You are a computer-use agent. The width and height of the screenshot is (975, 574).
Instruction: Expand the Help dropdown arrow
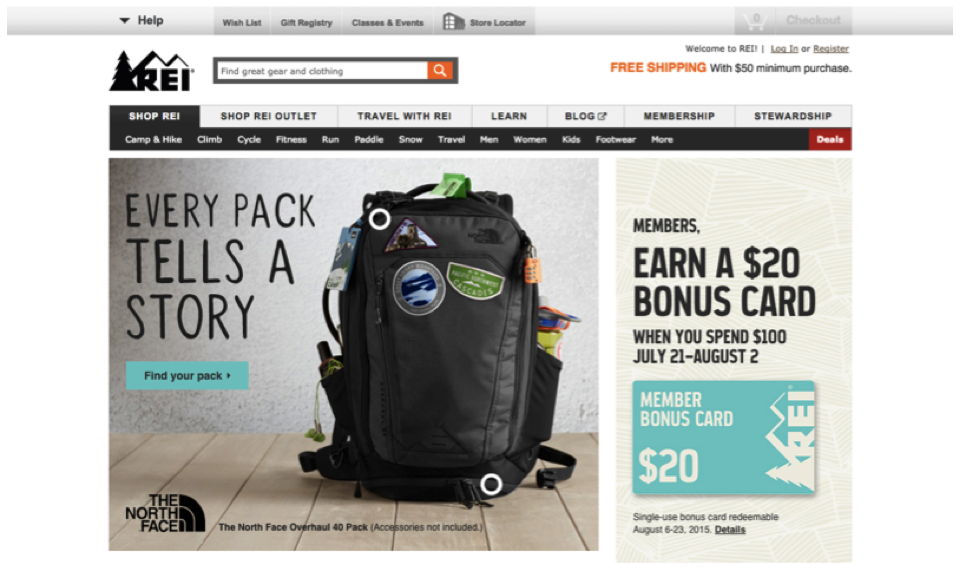click(x=124, y=21)
